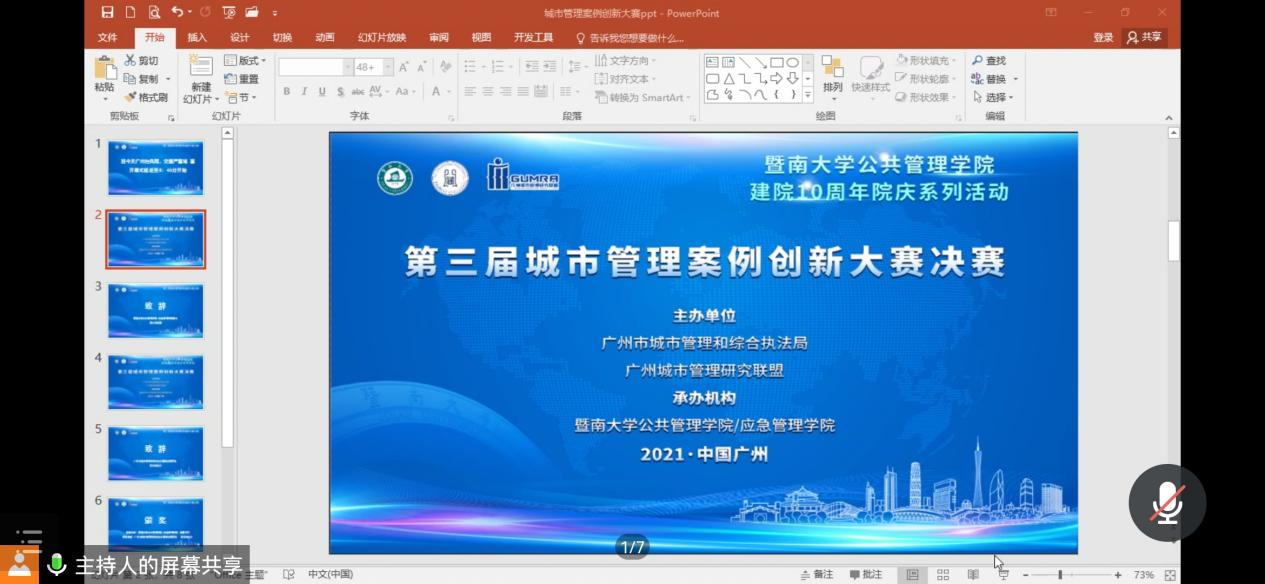Viewport: 1265px width, 584px height.
Task: Choose the rectangle shape in shapes gallery
Action: [776, 62]
